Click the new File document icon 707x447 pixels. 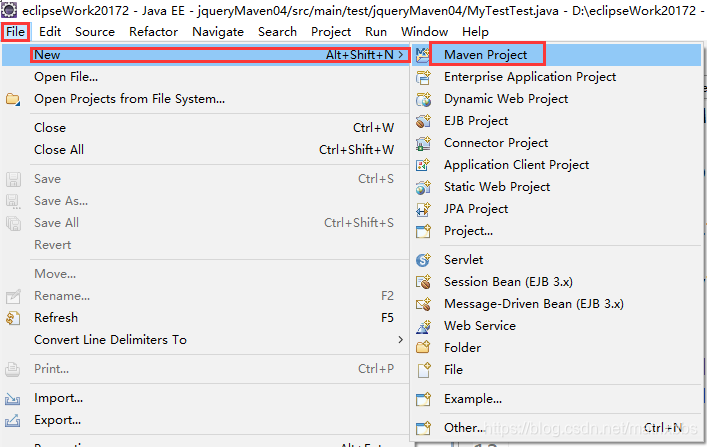click(x=423, y=370)
